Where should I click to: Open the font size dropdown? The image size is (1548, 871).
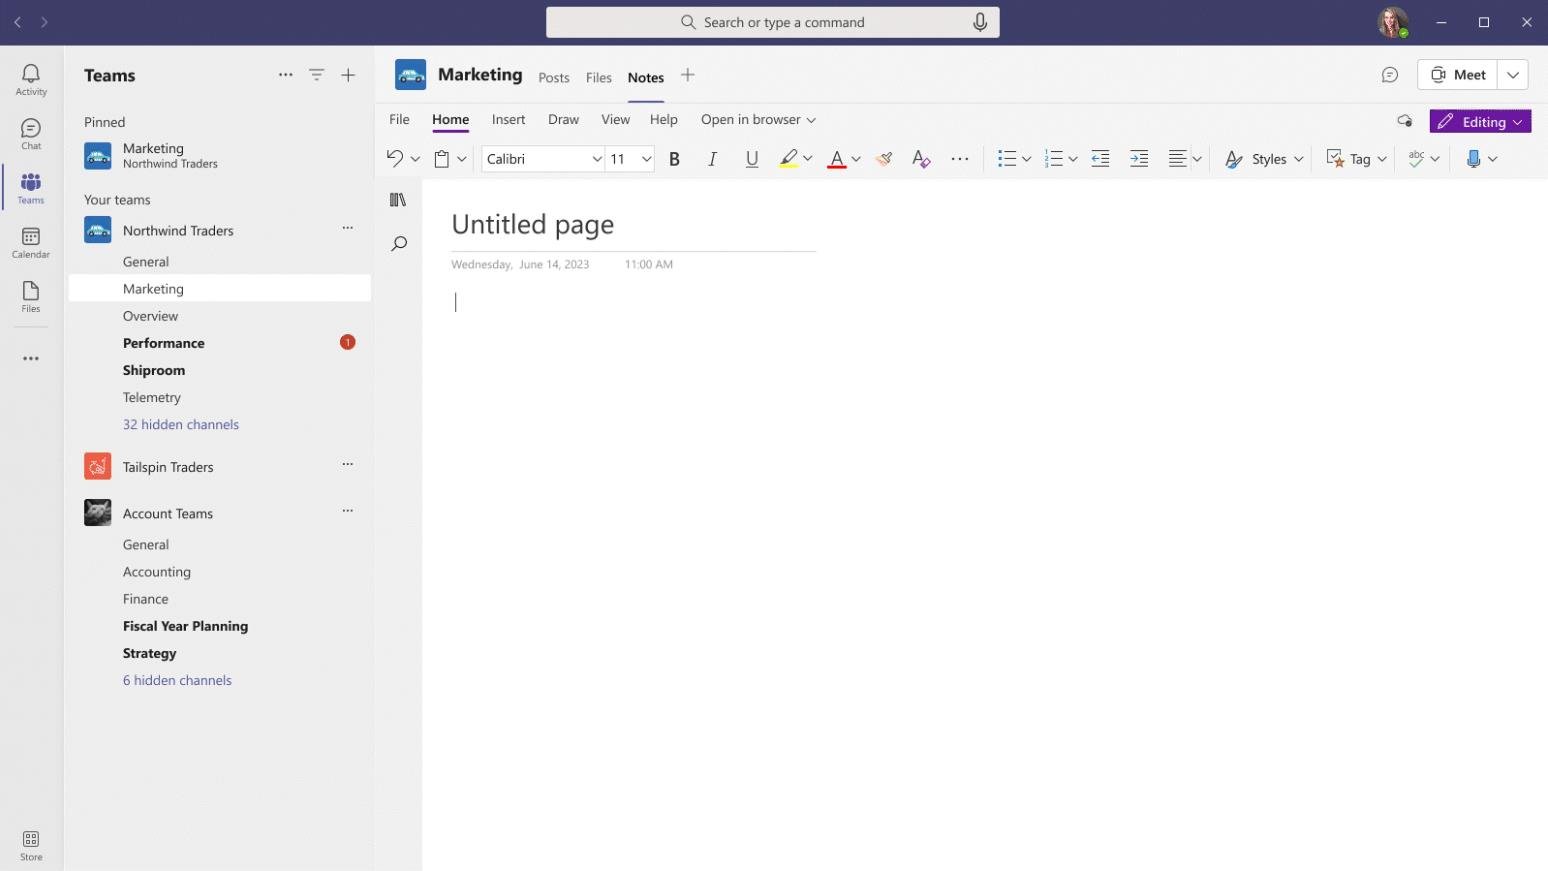tap(647, 159)
